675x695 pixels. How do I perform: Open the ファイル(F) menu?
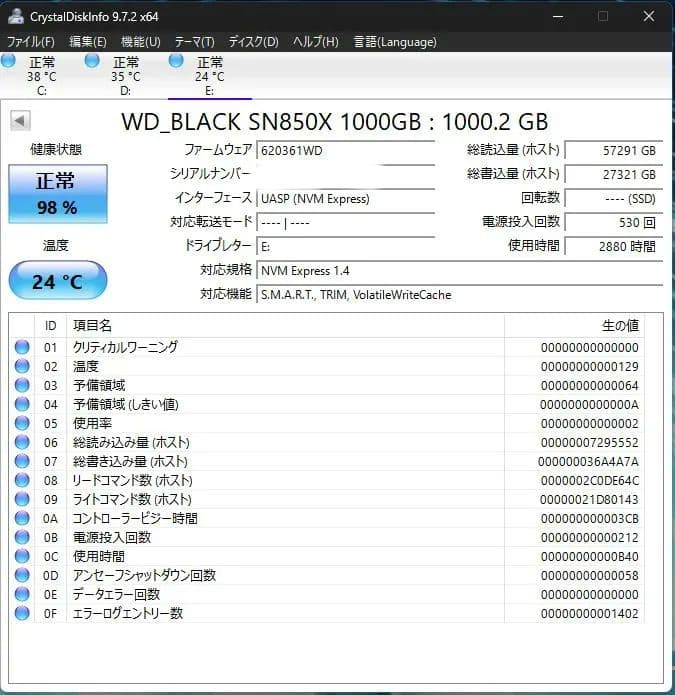(x=31, y=42)
